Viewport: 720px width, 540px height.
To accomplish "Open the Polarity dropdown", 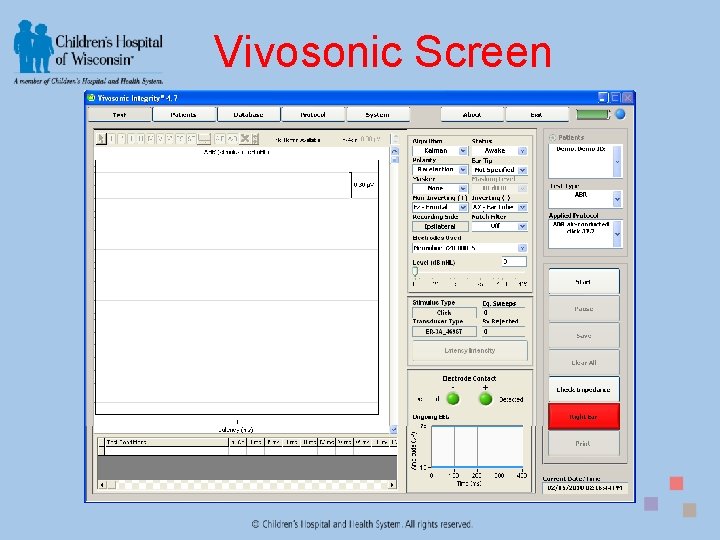I will (463, 169).
